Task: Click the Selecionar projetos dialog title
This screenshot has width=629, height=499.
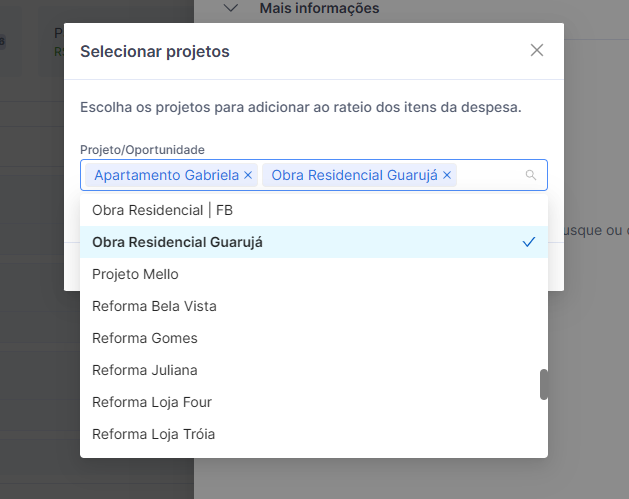Action: [x=154, y=50]
